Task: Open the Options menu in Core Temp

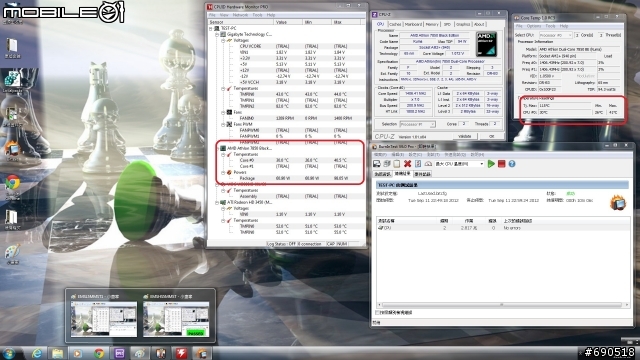Action: [533, 26]
